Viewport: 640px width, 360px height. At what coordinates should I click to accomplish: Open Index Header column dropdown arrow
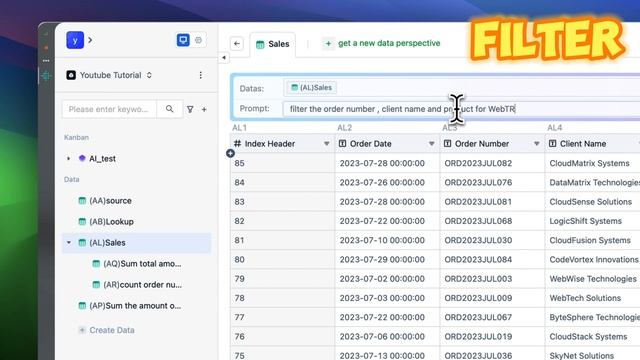(x=327, y=144)
